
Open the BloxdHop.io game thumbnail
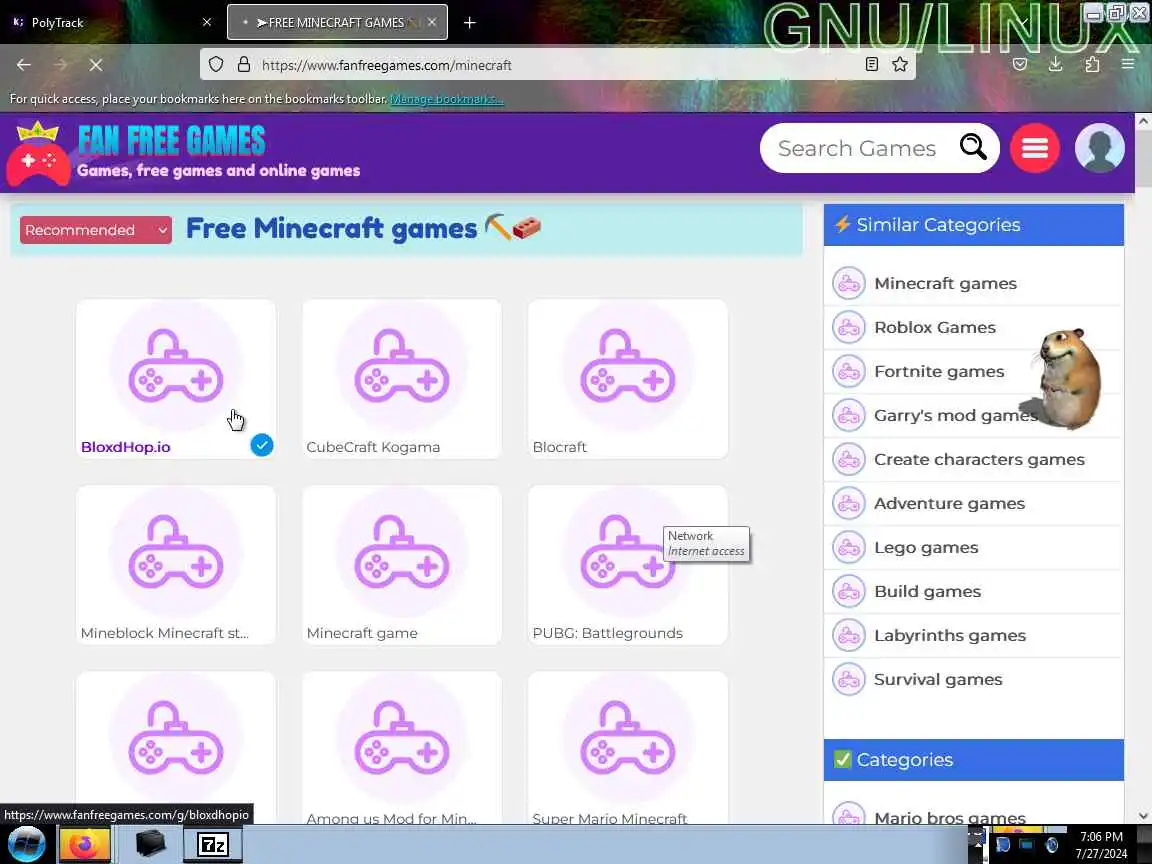tap(176, 366)
